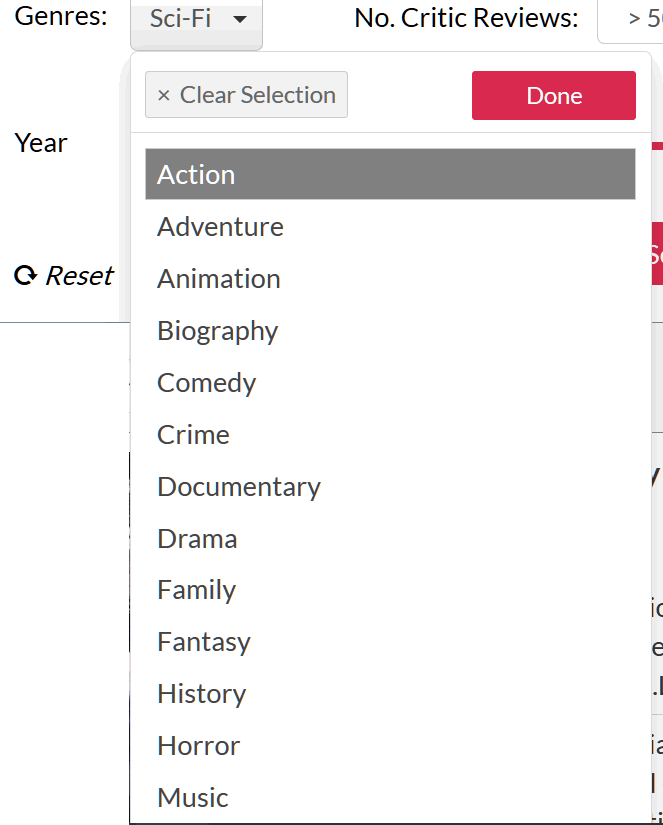Click the Done button
Screen dimensions: 663x825
click(554, 95)
